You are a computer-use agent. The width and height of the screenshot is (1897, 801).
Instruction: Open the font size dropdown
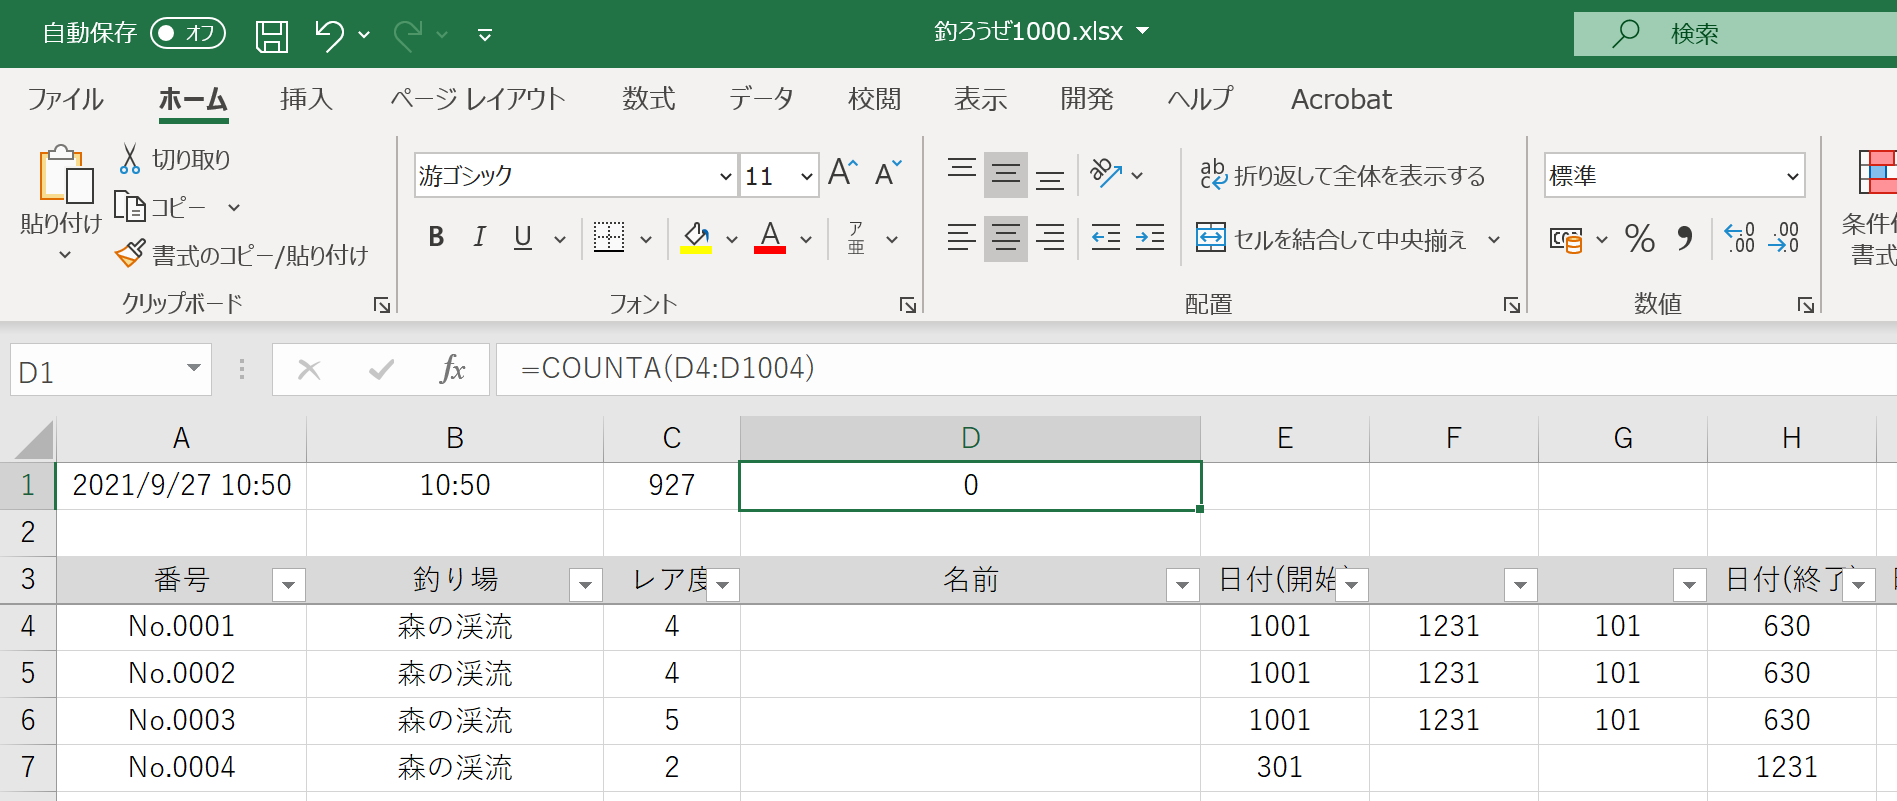point(806,177)
